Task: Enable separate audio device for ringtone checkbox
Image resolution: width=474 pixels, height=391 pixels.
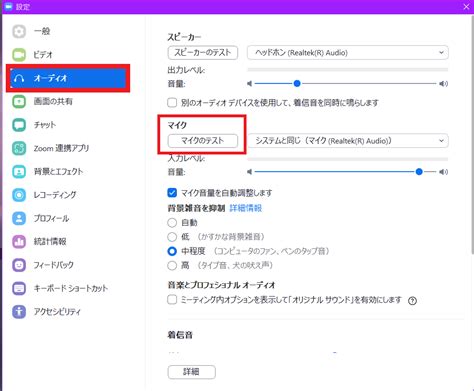Action: (x=172, y=102)
